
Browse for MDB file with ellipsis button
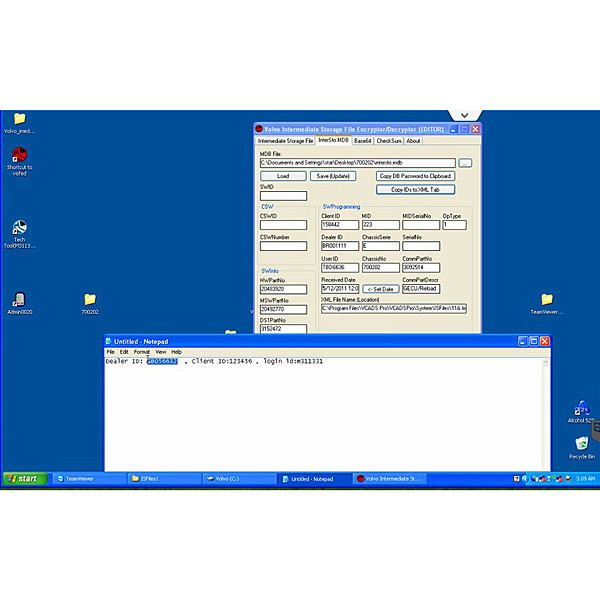[x=465, y=162]
